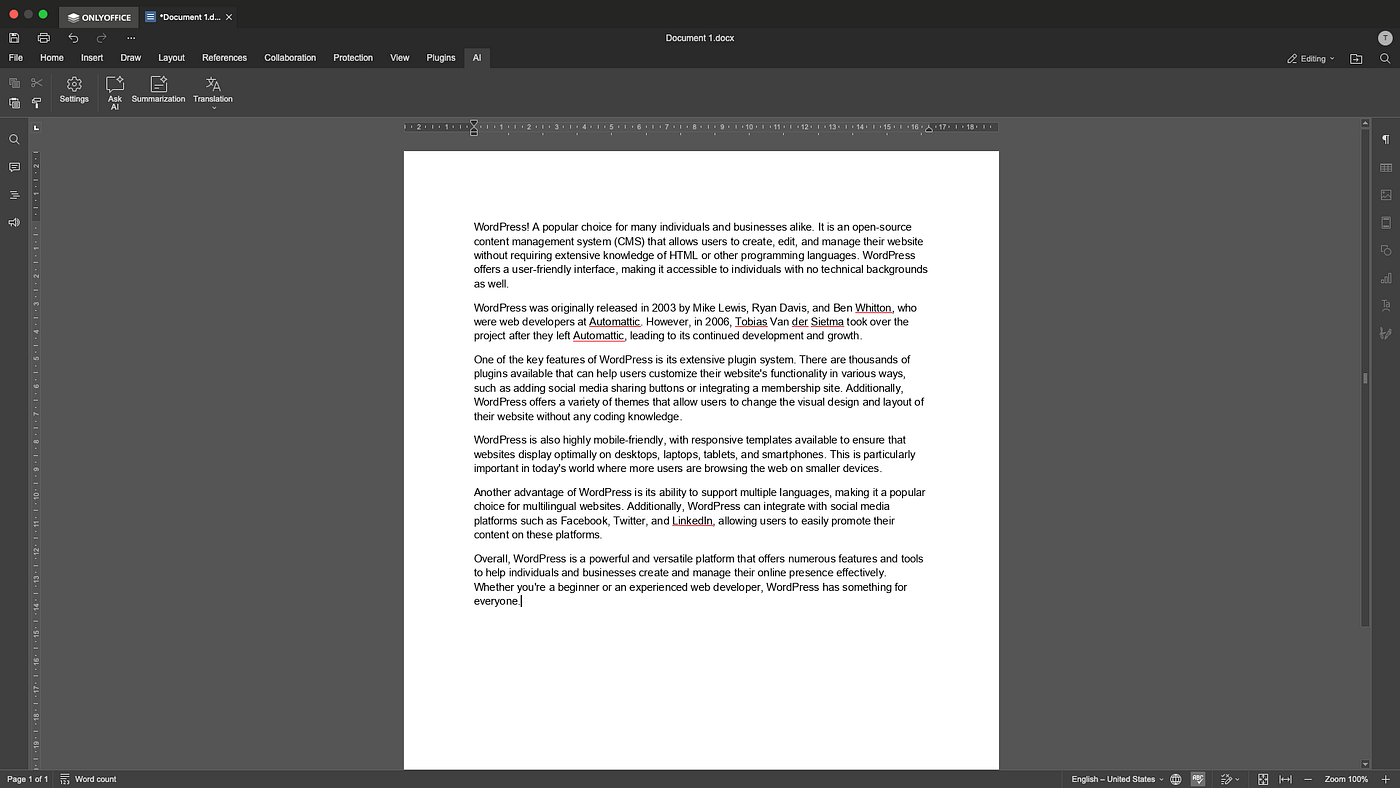The height and width of the screenshot is (788, 1400).
Task: Close the Document 1.docx tab
Action: coord(229,17)
